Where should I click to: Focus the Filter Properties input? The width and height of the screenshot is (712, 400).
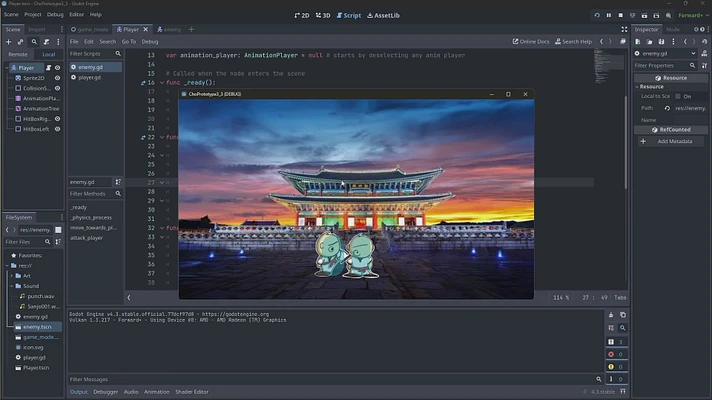point(661,66)
